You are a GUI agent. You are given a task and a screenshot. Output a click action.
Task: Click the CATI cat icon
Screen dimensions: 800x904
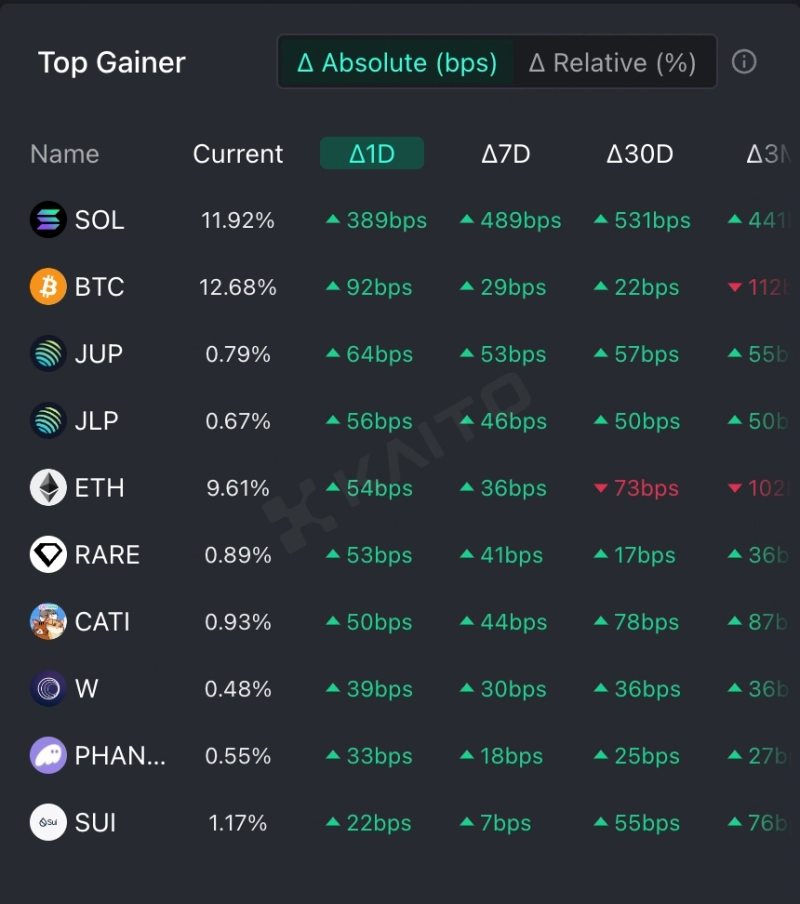tap(48, 622)
